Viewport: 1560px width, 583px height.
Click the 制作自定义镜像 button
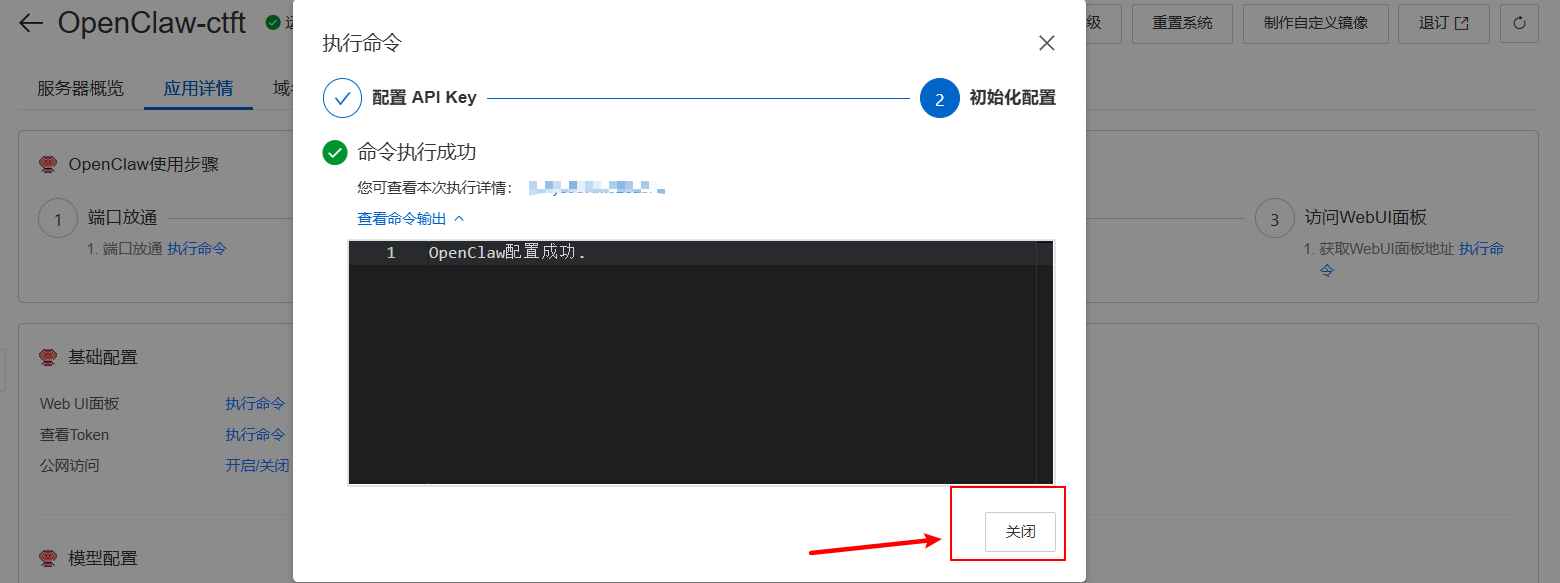(1315, 23)
